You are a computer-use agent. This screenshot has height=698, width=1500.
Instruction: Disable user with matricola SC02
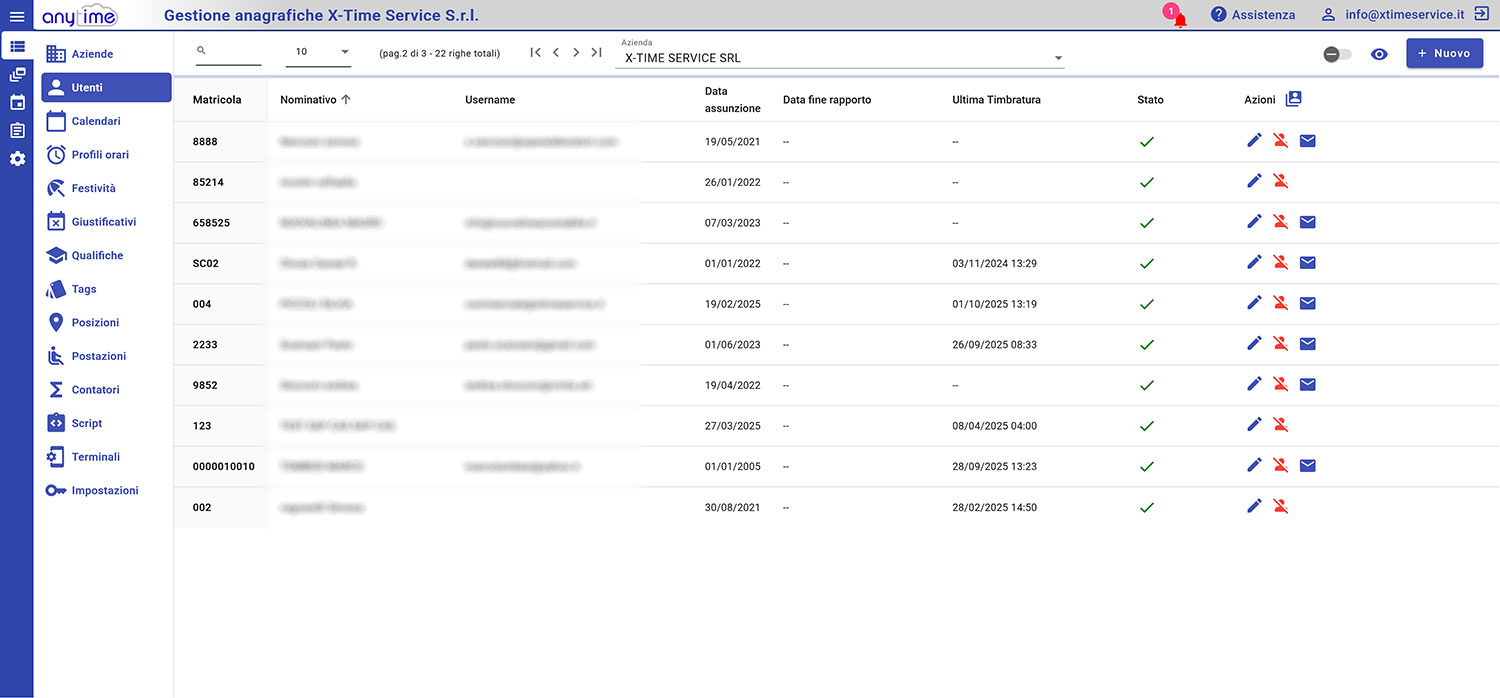pyautogui.click(x=1280, y=263)
